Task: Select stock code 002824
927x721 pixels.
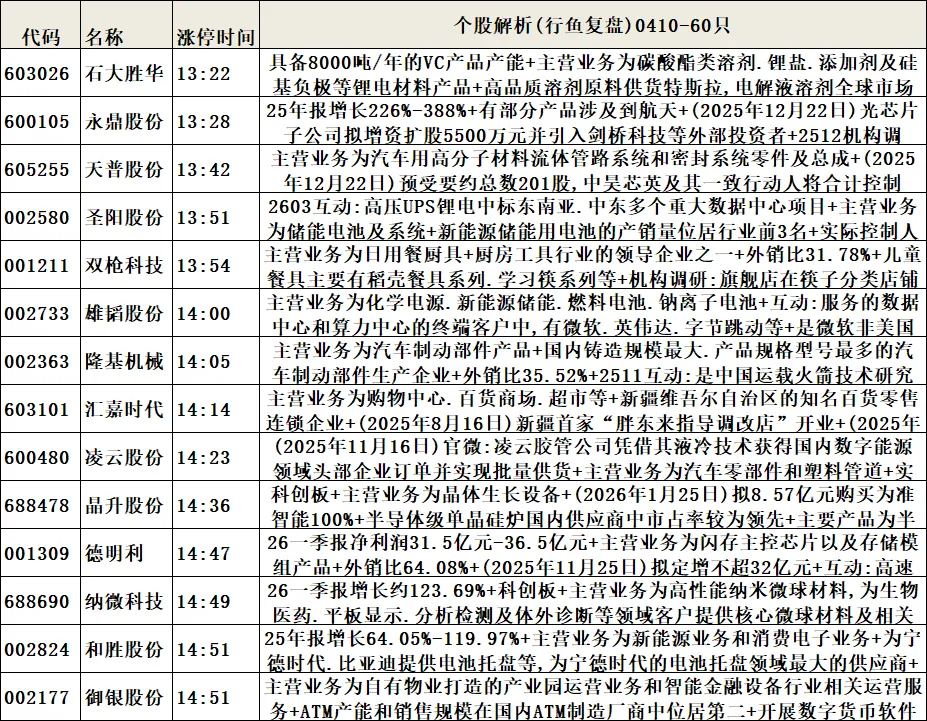Action: (x=37, y=650)
